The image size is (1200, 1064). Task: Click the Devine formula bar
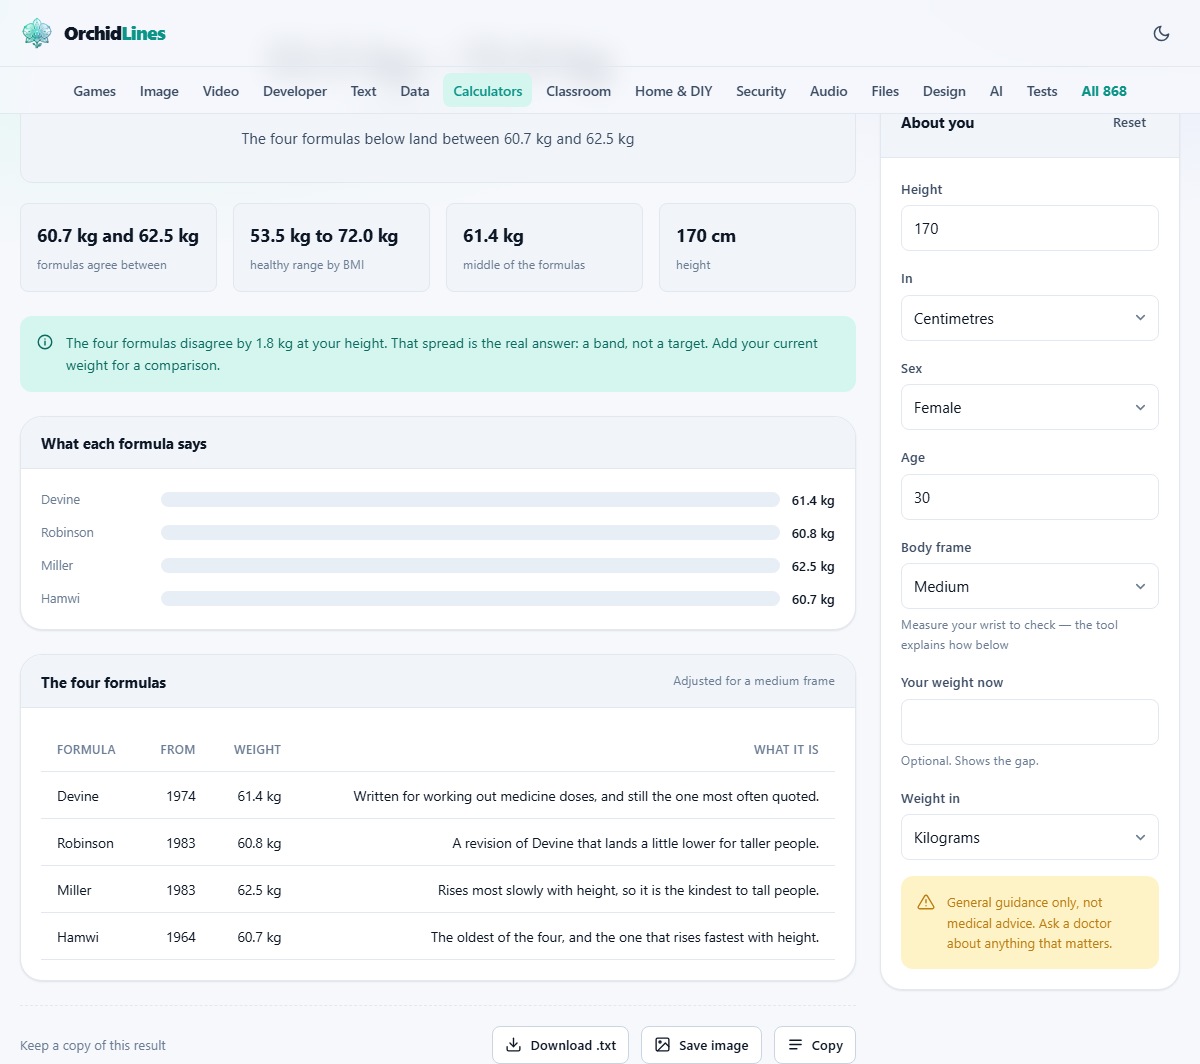470,500
